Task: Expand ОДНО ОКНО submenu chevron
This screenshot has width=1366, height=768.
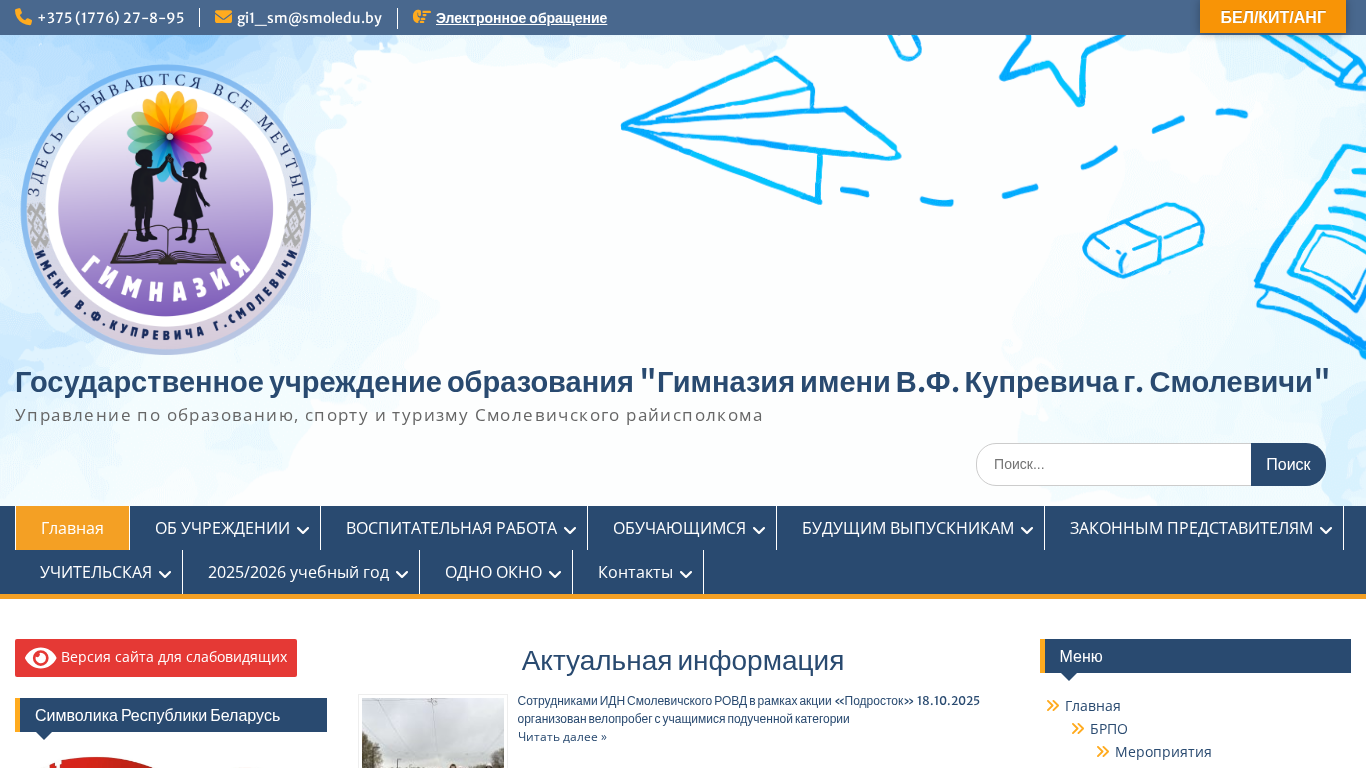Action: (x=555, y=574)
